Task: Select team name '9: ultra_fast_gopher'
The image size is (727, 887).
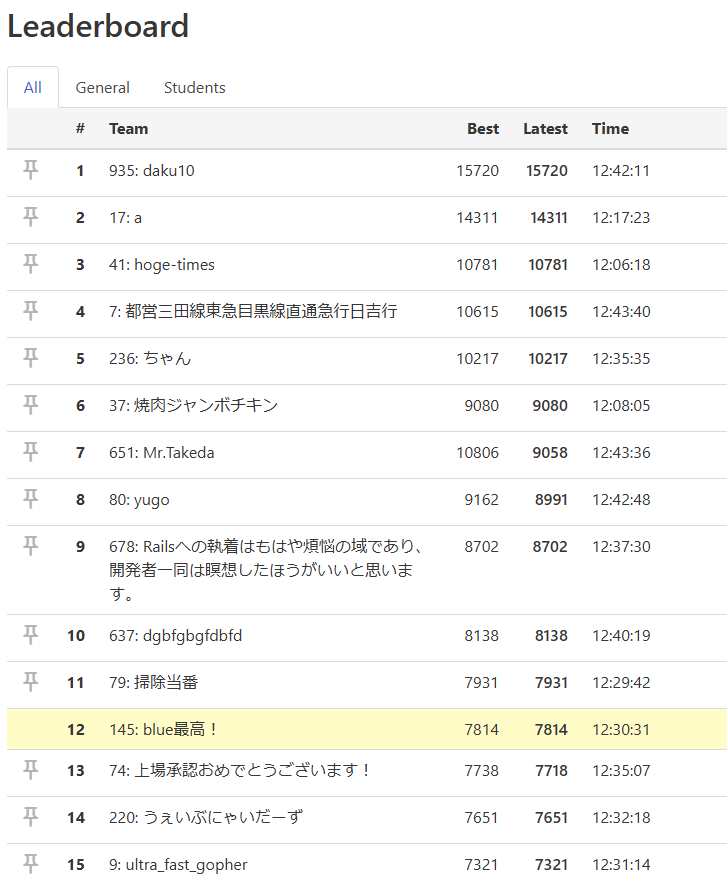Action: click(x=178, y=865)
